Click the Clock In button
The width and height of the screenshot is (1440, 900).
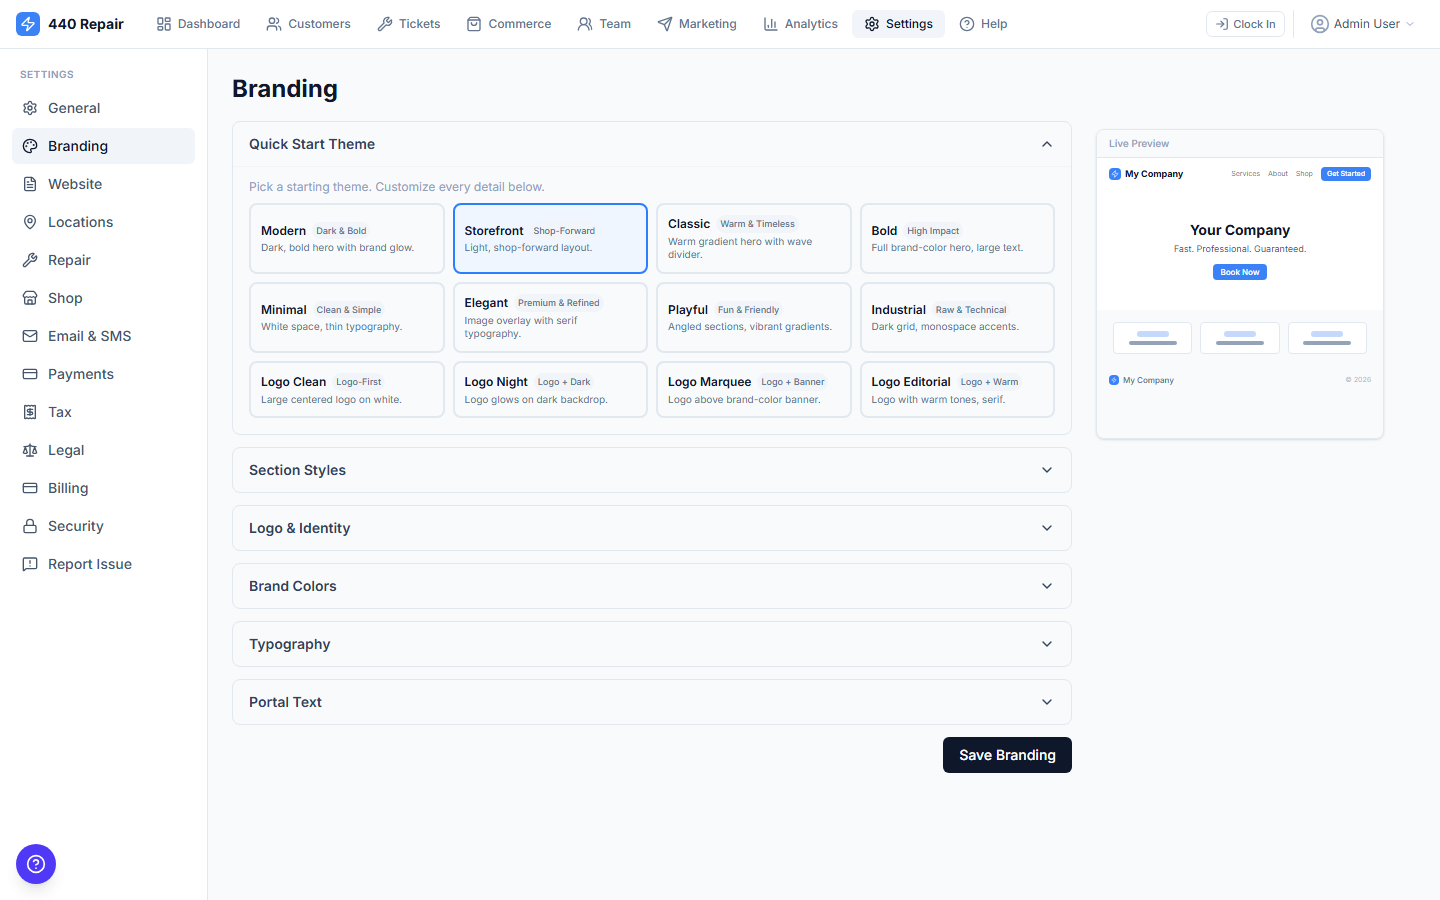pos(1245,23)
